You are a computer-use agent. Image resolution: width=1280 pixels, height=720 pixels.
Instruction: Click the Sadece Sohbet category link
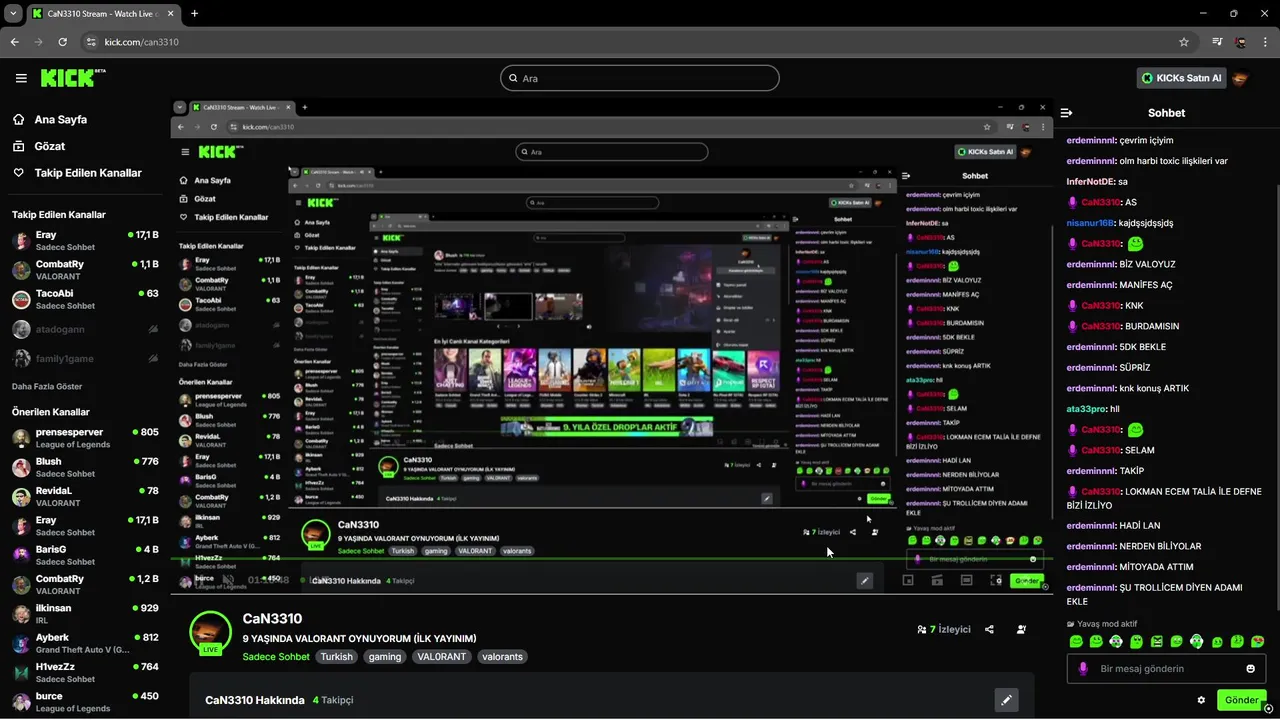coord(276,657)
